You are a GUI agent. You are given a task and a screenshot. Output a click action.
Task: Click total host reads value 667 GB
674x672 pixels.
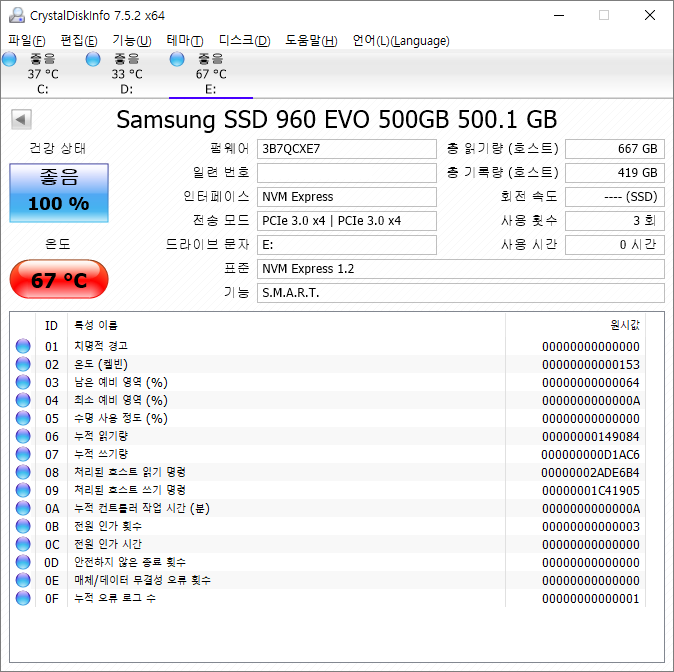[x=615, y=149]
